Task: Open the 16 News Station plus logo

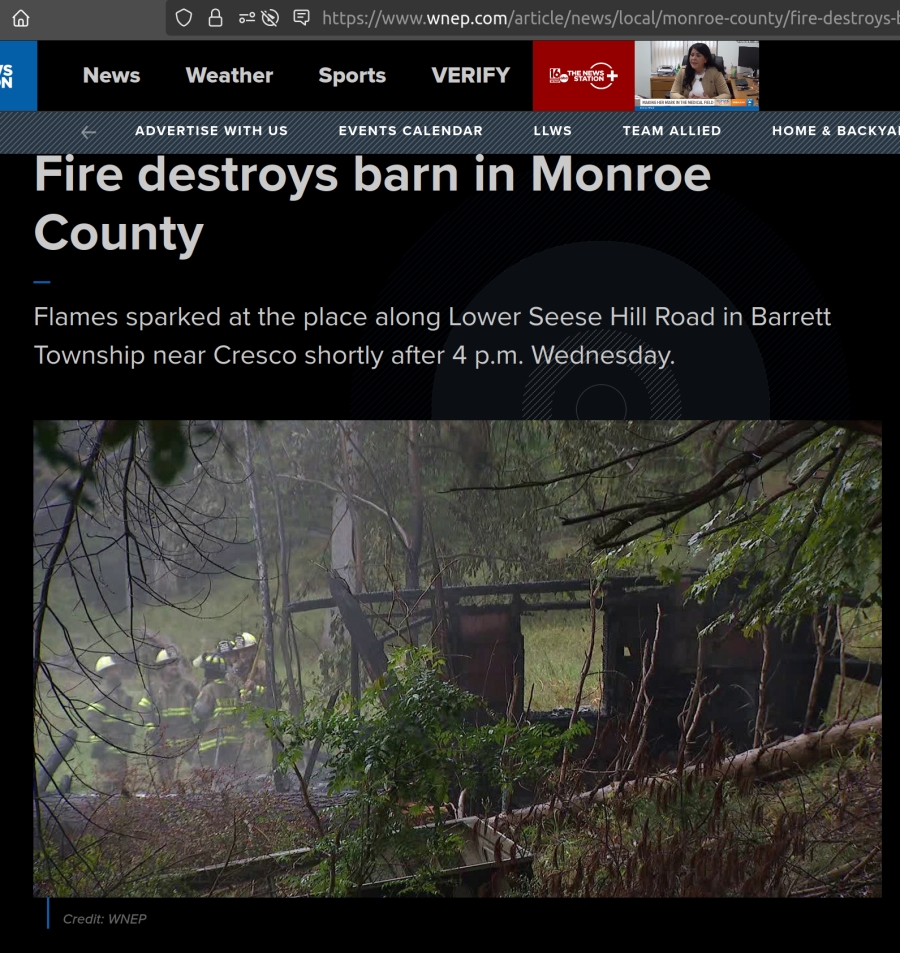Action: [x=583, y=76]
